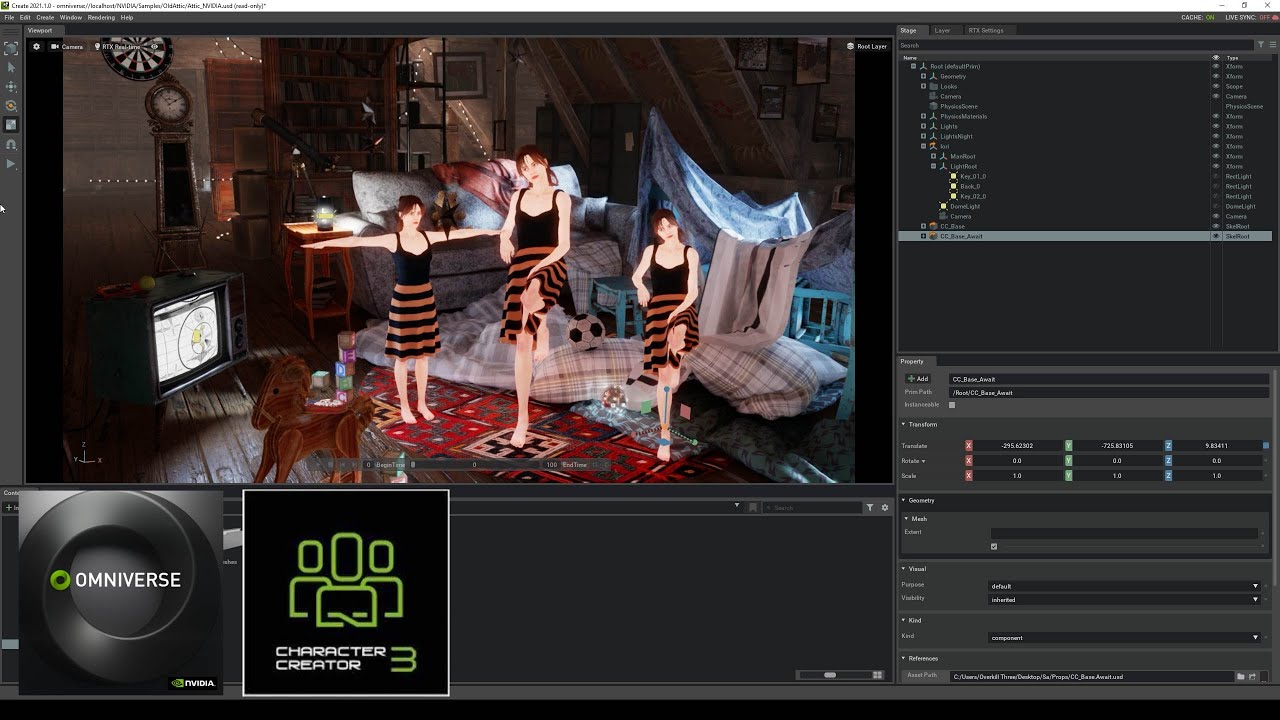This screenshot has width=1280, height=720.
Task: Toggle visibility of LightsNight prim
Action: 1216,136
